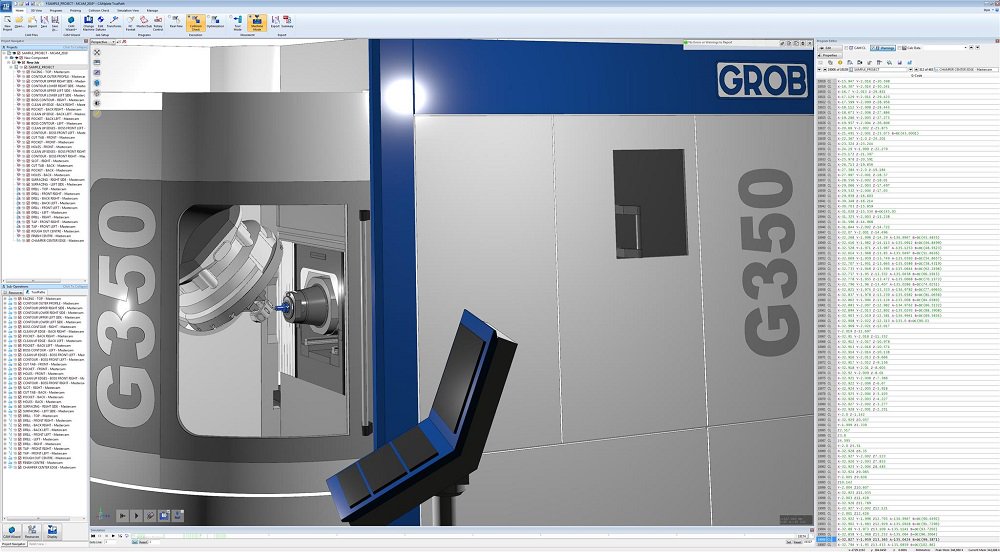Expand FACING - TOP in Sub Operations list
Image resolution: width=1000 pixels, height=552 pixels.
coord(4,299)
